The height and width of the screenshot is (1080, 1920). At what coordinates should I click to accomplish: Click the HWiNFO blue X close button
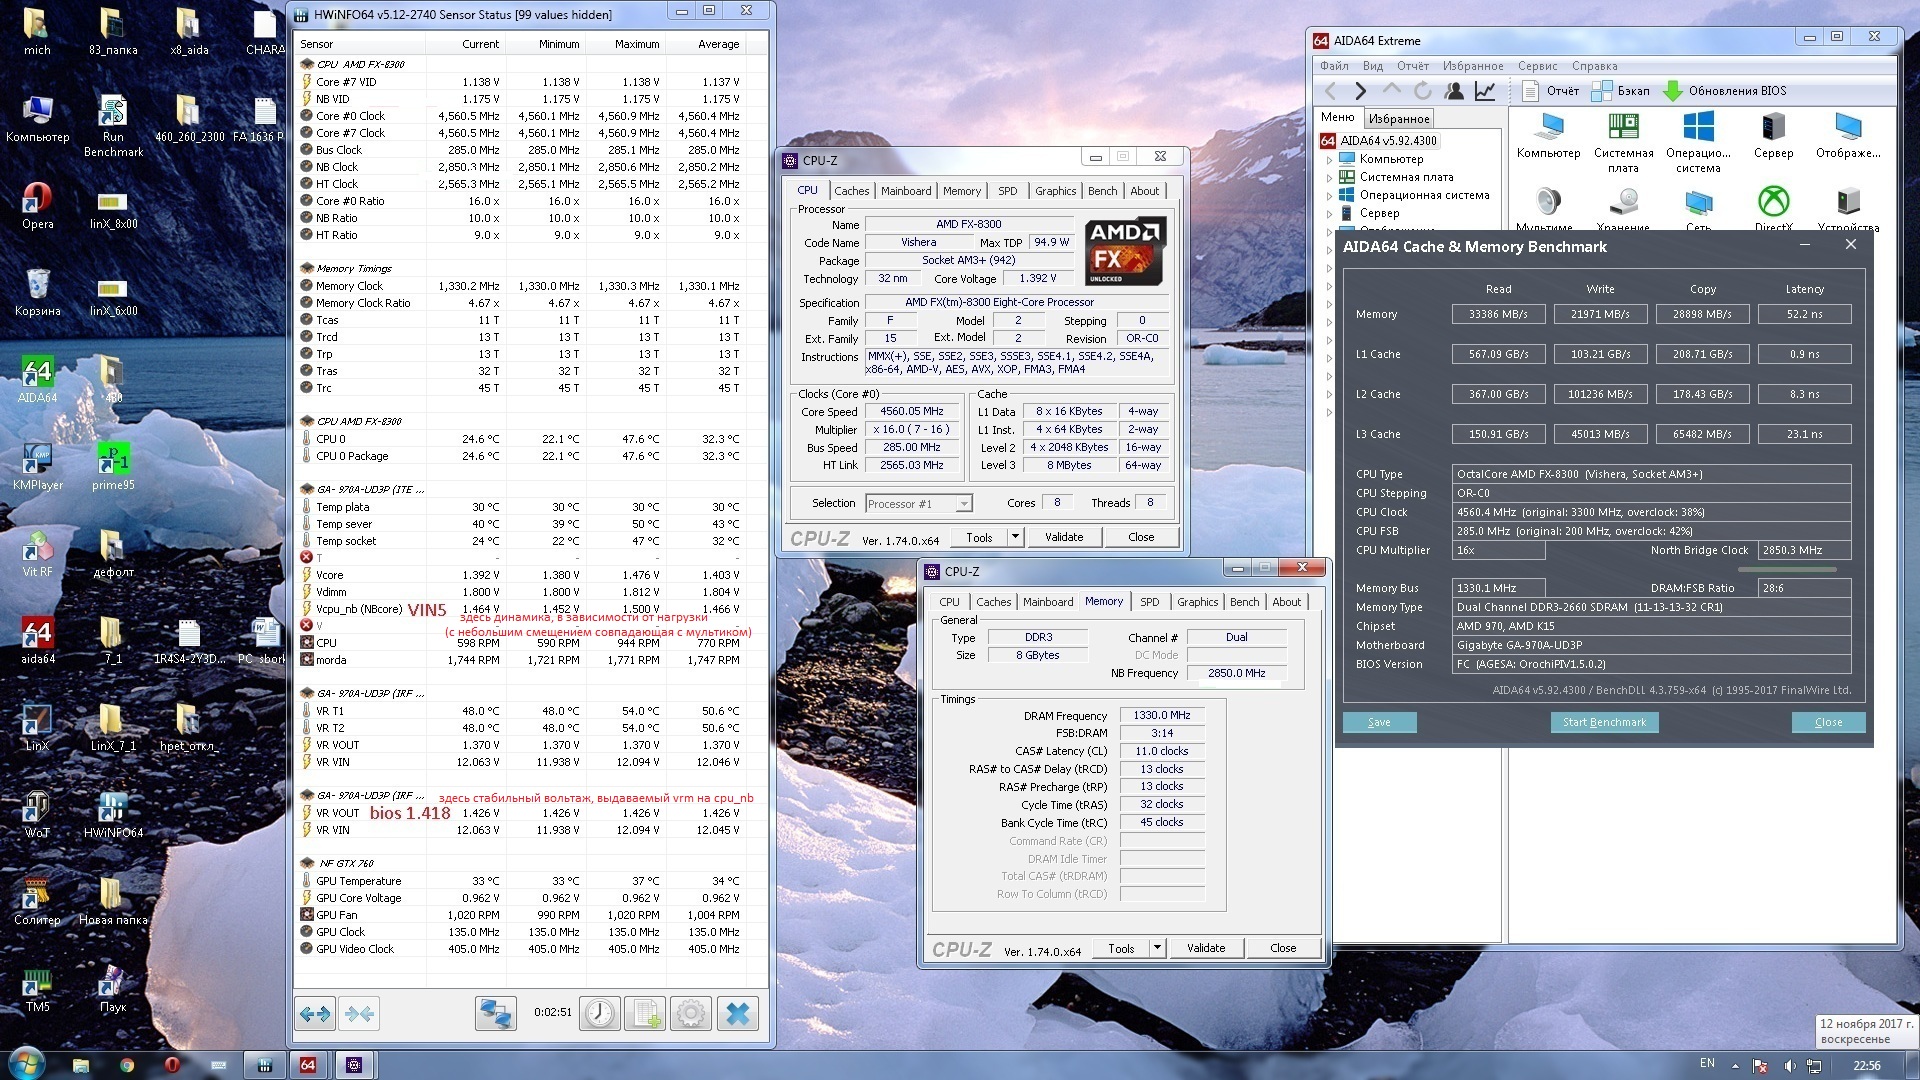[738, 1014]
